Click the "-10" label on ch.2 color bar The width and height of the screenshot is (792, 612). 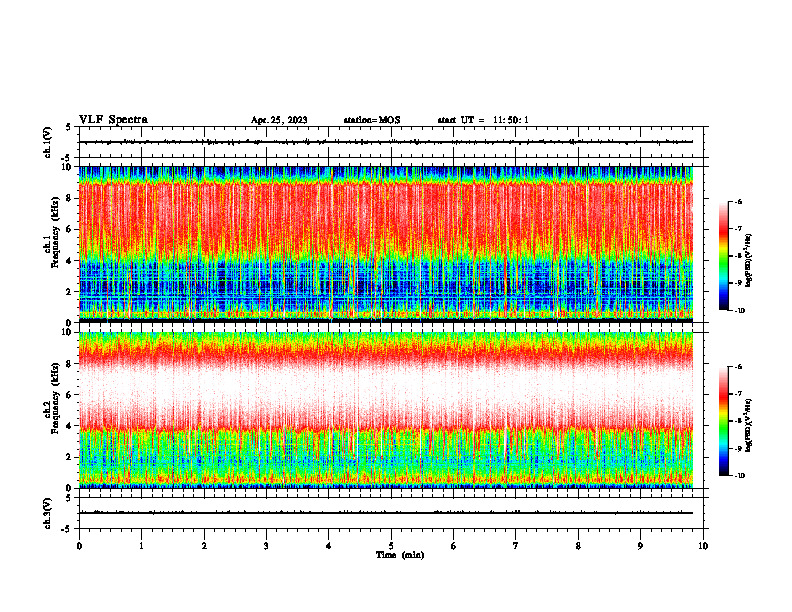click(x=739, y=476)
